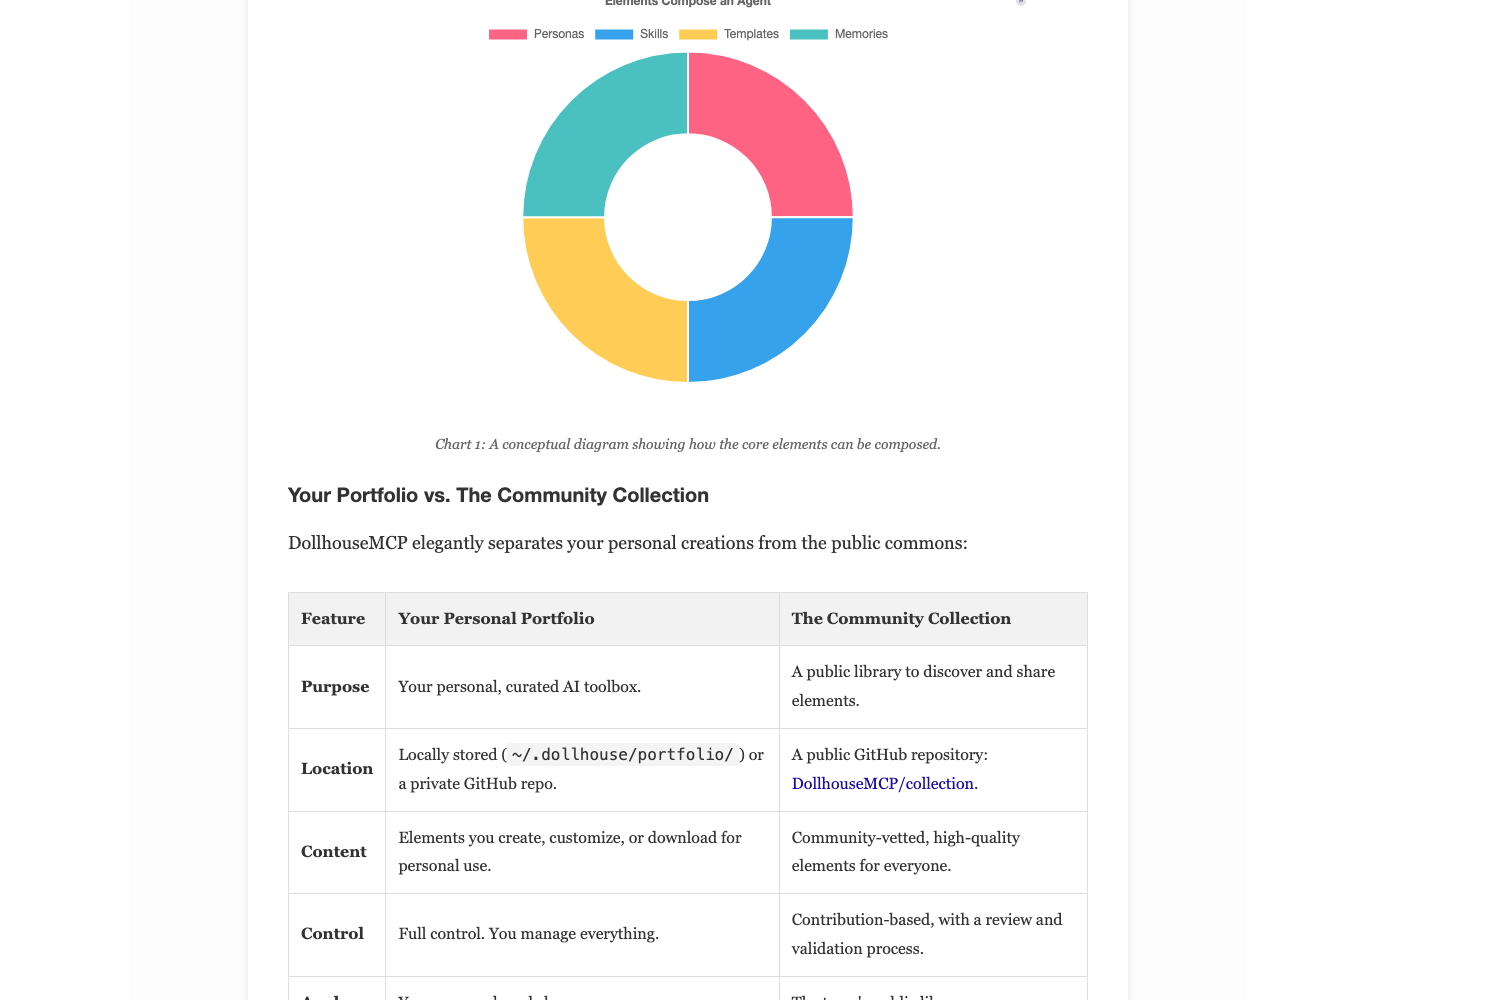Image resolution: width=1500 pixels, height=1000 pixels.
Task: Click the Memories legend label
Action: point(861,34)
